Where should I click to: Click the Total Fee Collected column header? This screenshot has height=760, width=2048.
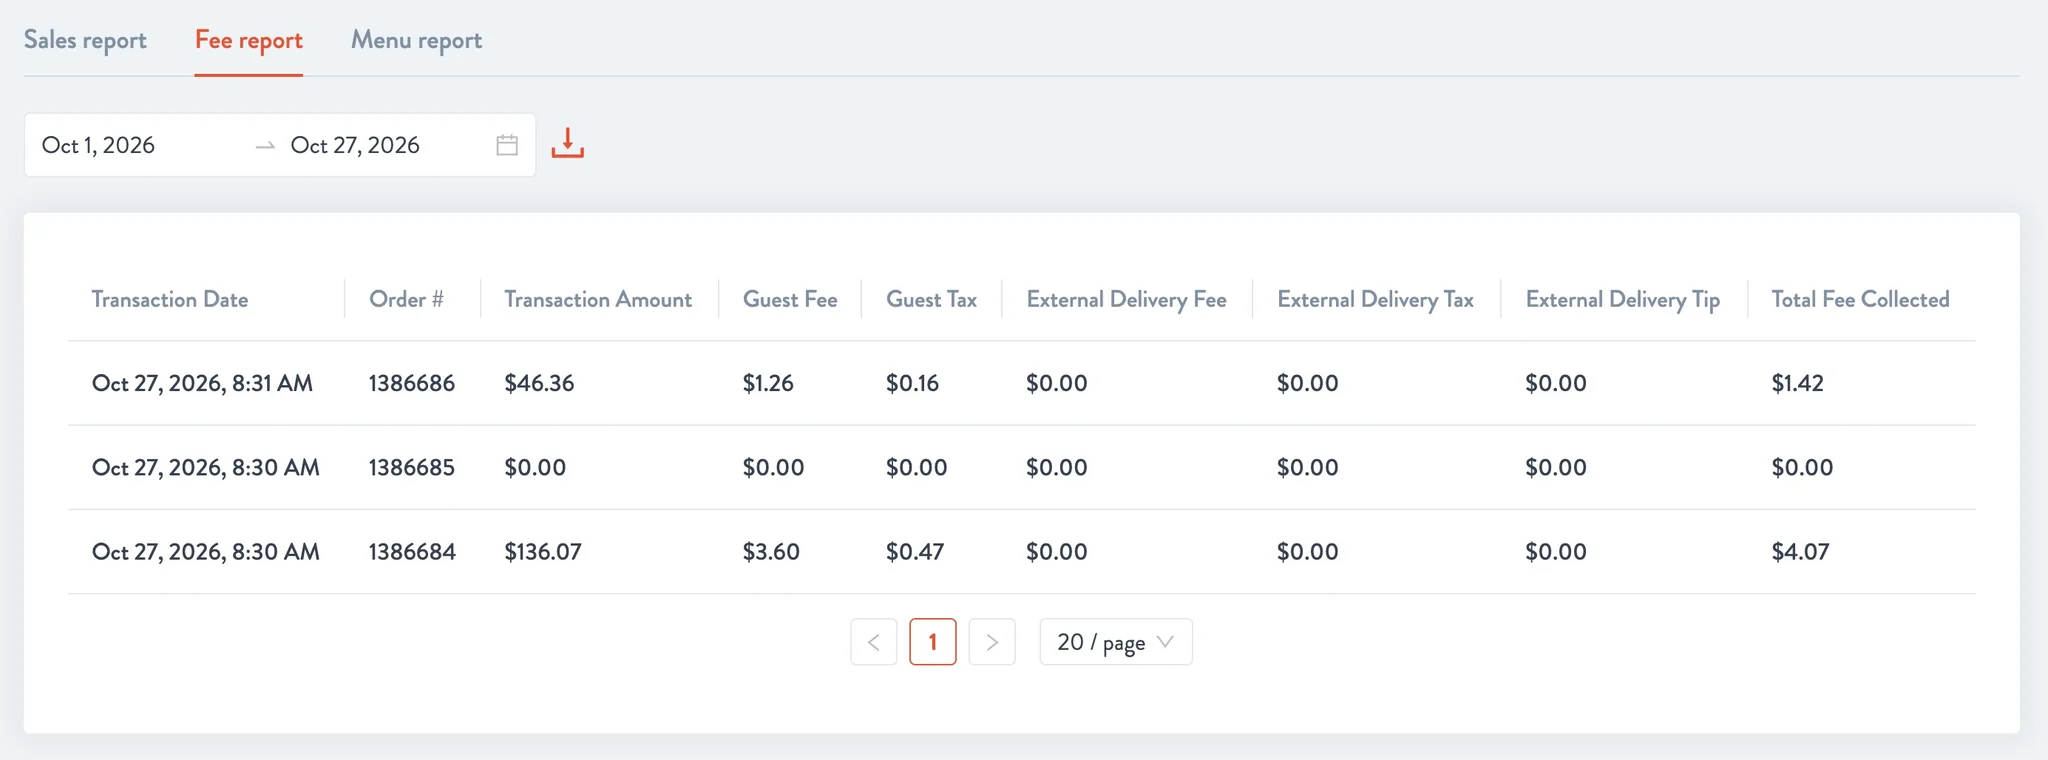(x=1860, y=299)
